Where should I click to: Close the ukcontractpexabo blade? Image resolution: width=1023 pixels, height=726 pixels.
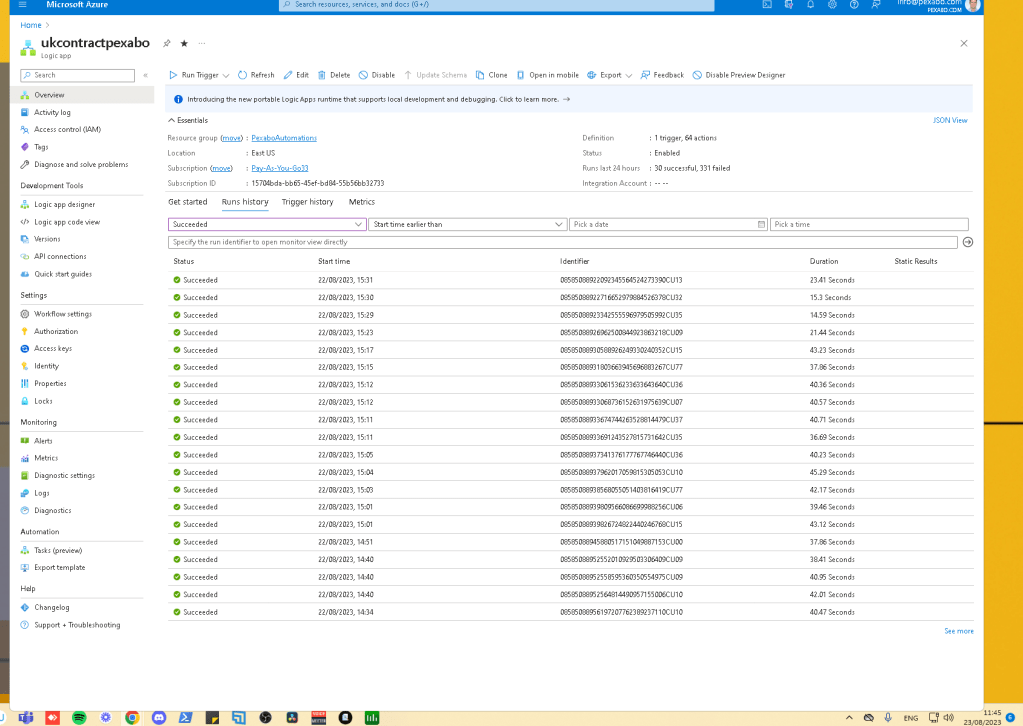(964, 43)
